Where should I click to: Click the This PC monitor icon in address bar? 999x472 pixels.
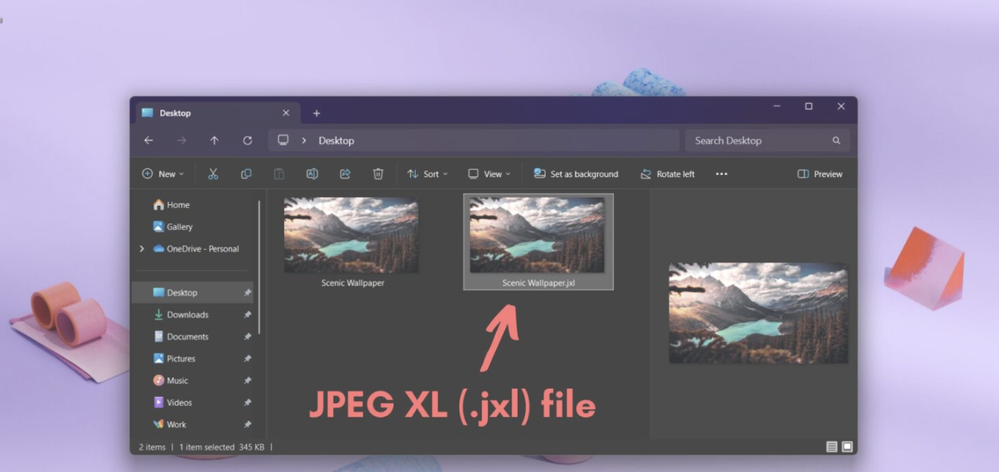[x=284, y=140]
